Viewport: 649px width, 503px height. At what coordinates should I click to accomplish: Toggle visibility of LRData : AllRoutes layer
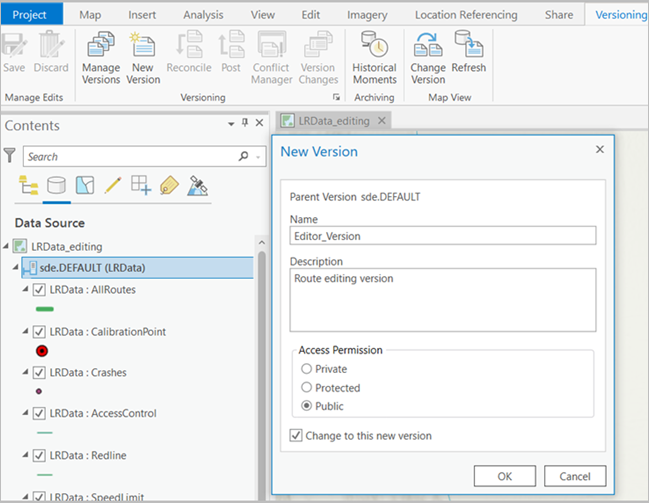pyautogui.click(x=39, y=290)
